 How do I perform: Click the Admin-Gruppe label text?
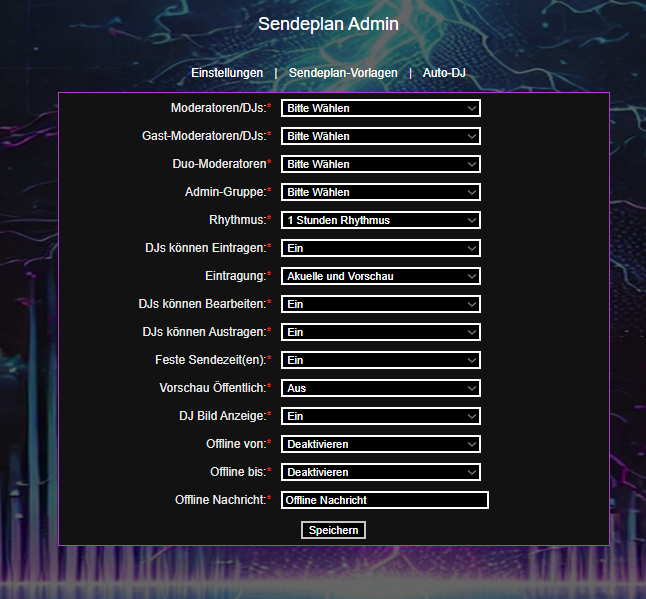point(228,192)
